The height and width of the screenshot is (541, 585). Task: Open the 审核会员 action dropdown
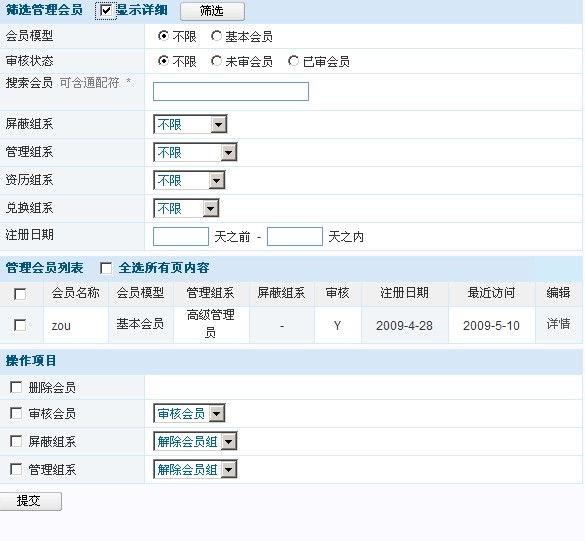tap(189, 413)
